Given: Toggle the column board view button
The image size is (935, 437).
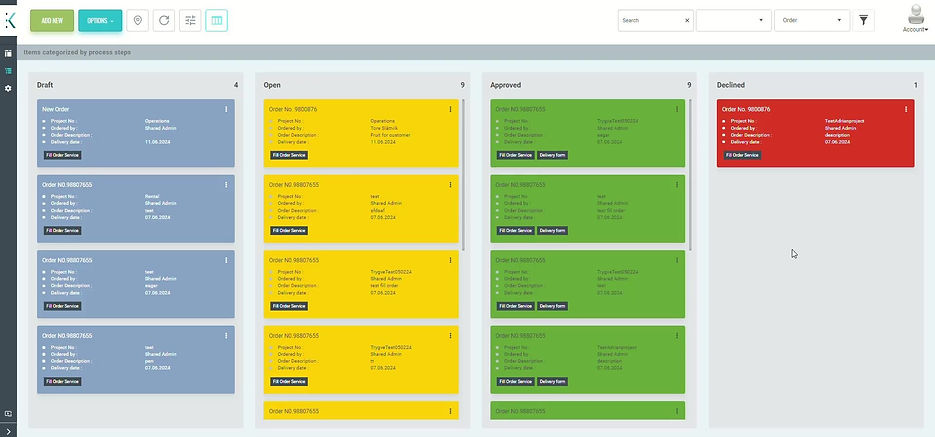Looking at the screenshot, I should (x=216, y=20).
